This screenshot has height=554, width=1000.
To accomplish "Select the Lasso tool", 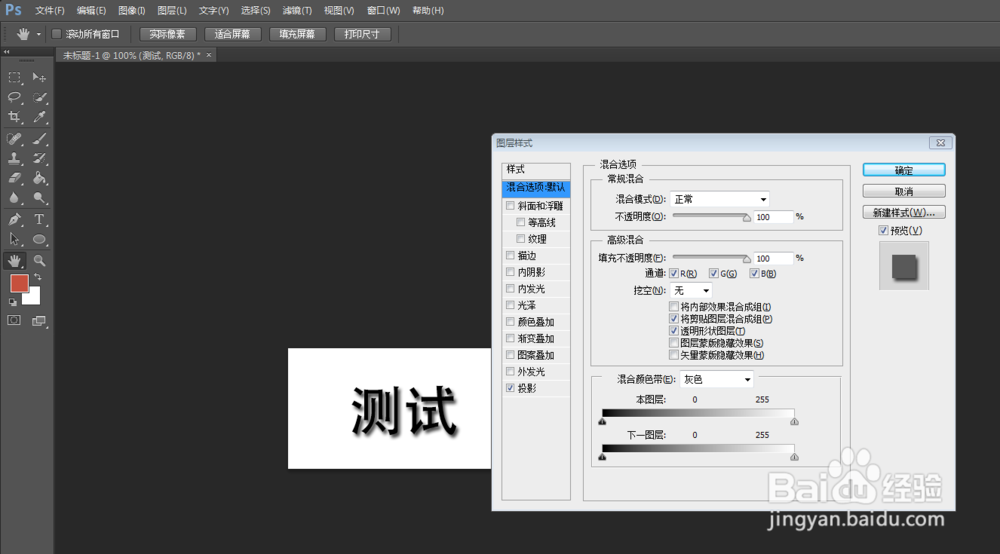I will coord(14,98).
